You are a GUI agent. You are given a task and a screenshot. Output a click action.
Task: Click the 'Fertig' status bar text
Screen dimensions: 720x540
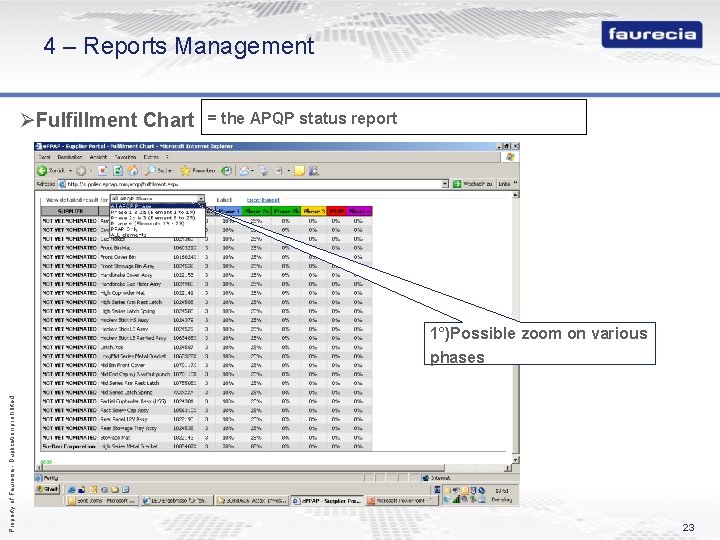[x=51, y=478]
